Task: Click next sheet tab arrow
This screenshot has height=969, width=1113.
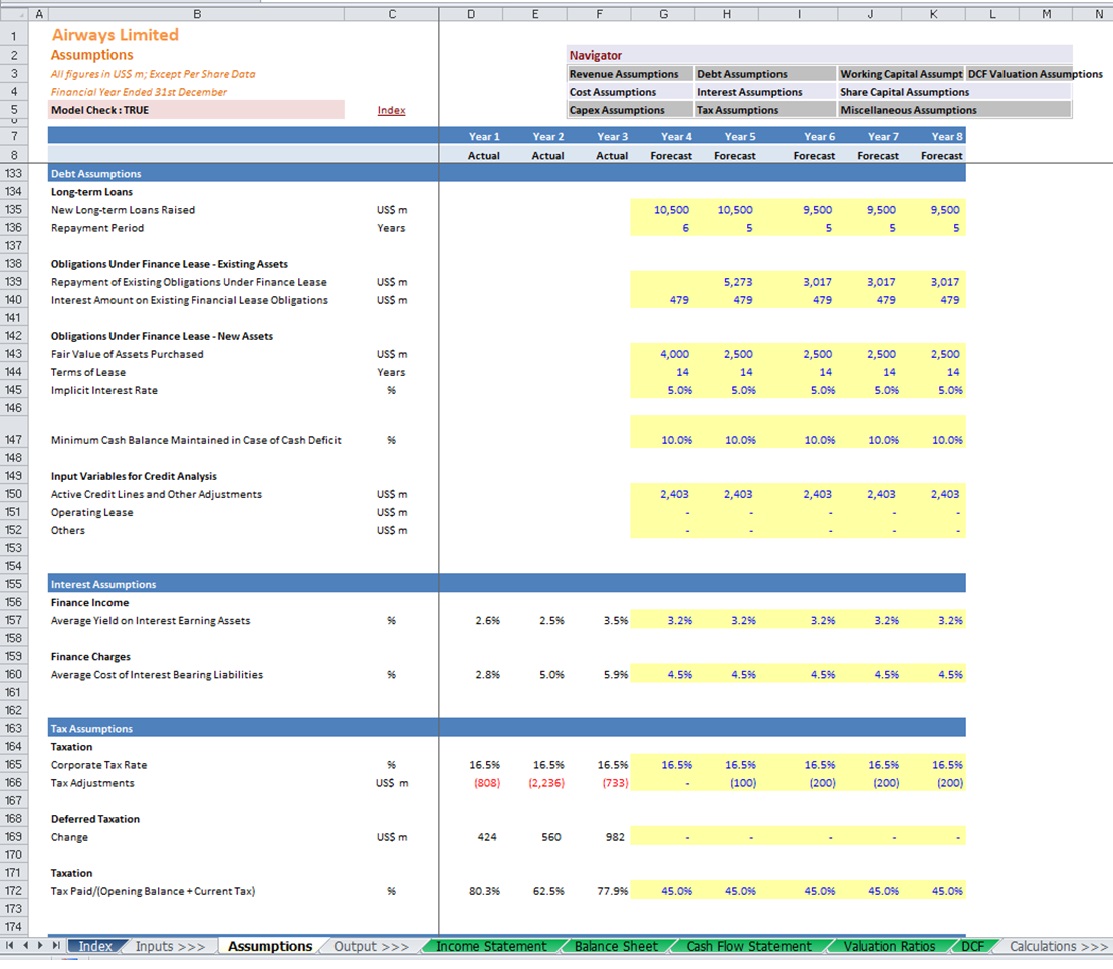Action: 40,946
